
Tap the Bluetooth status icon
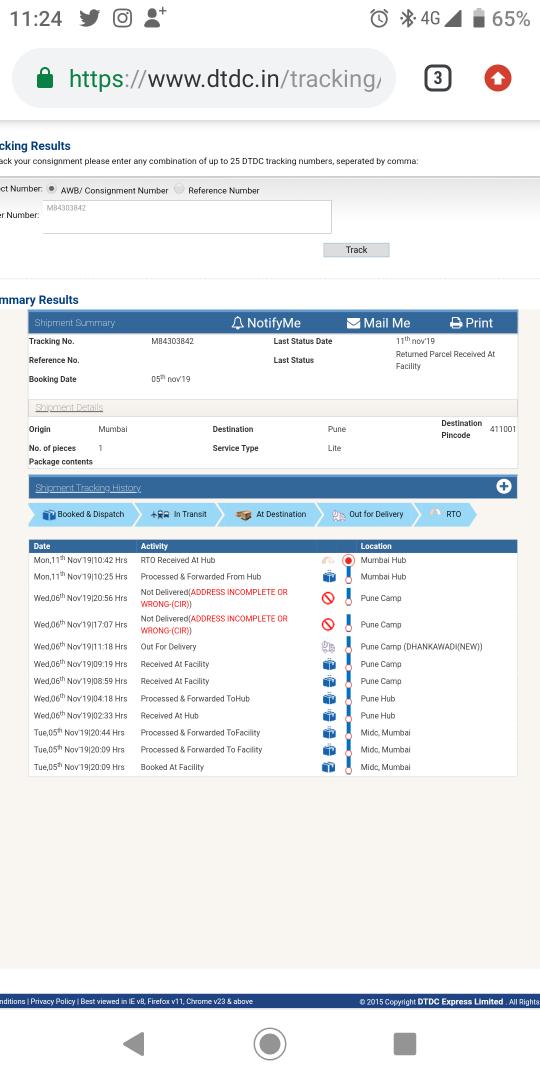coord(408,19)
